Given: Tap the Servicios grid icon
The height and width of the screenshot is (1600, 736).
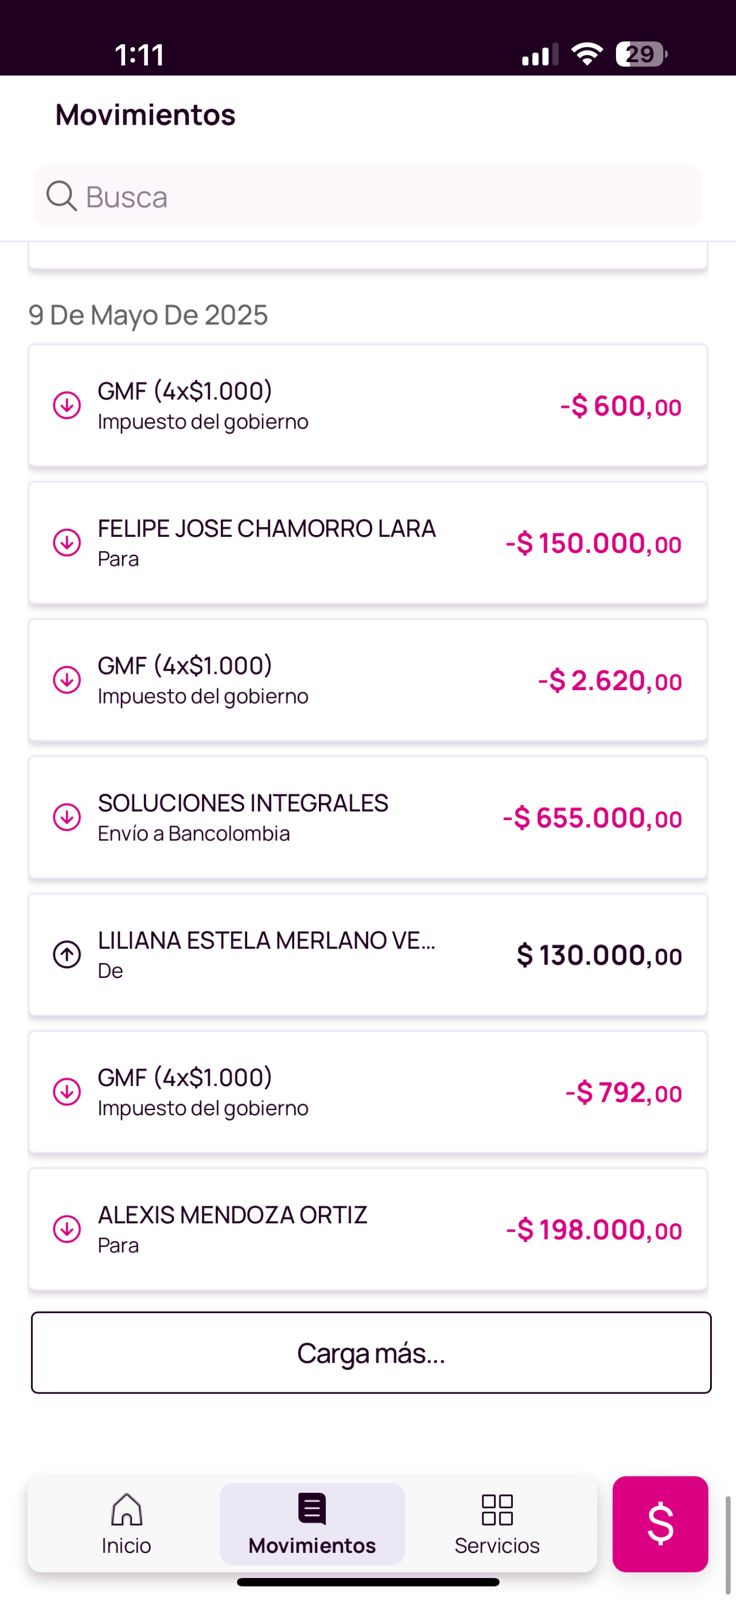Looking at the screenshot, I should click(497, 1509).
